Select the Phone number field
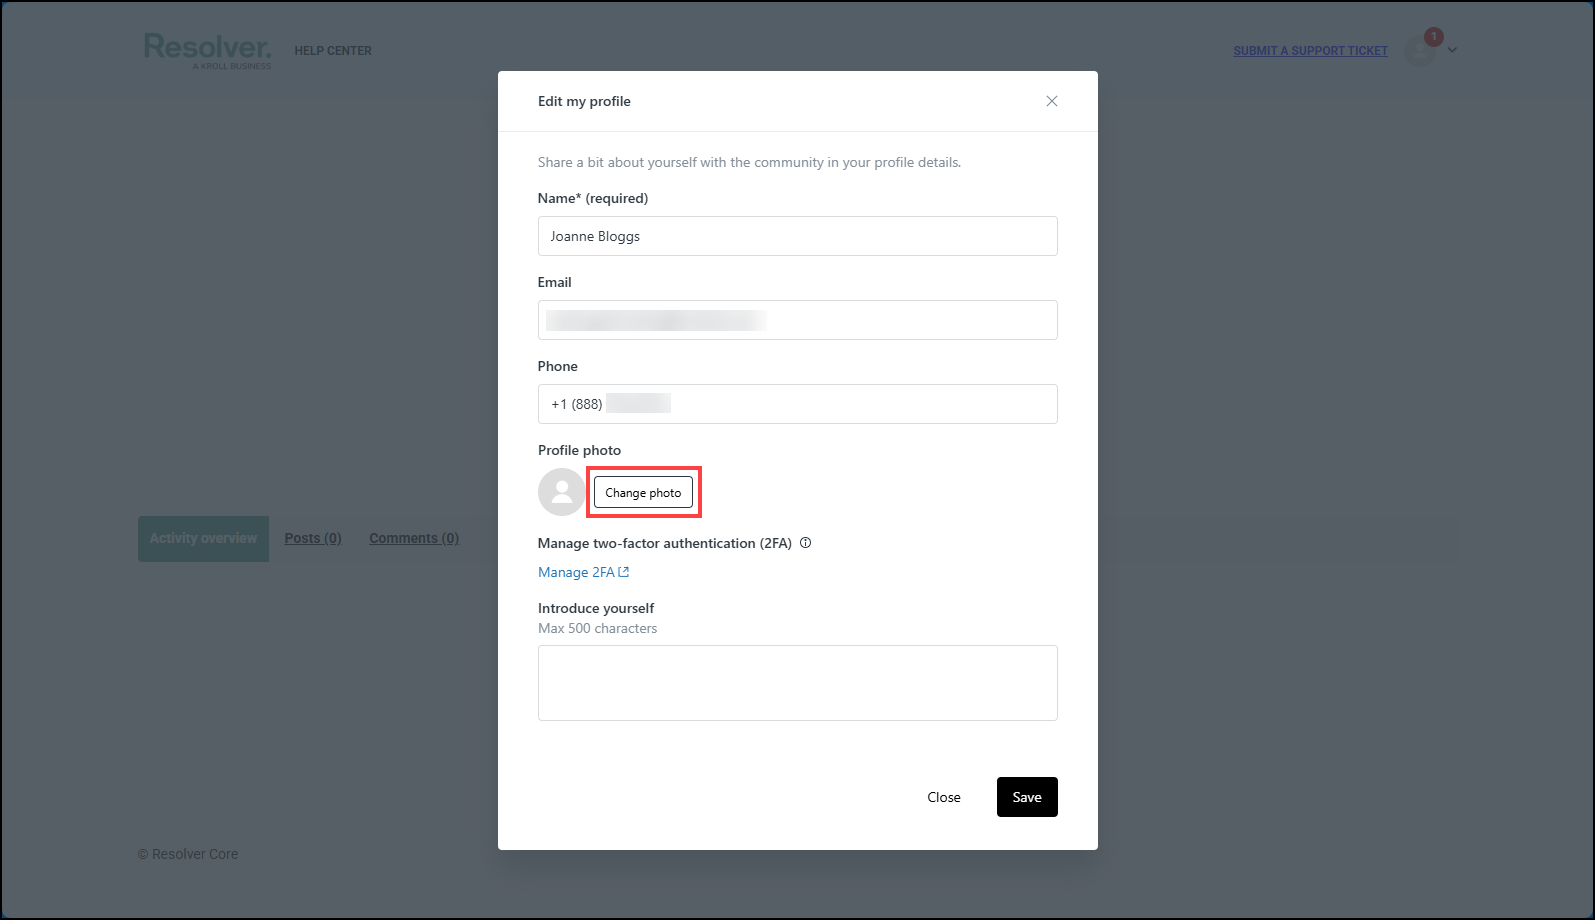1595x920 pixels. [797, 404]
